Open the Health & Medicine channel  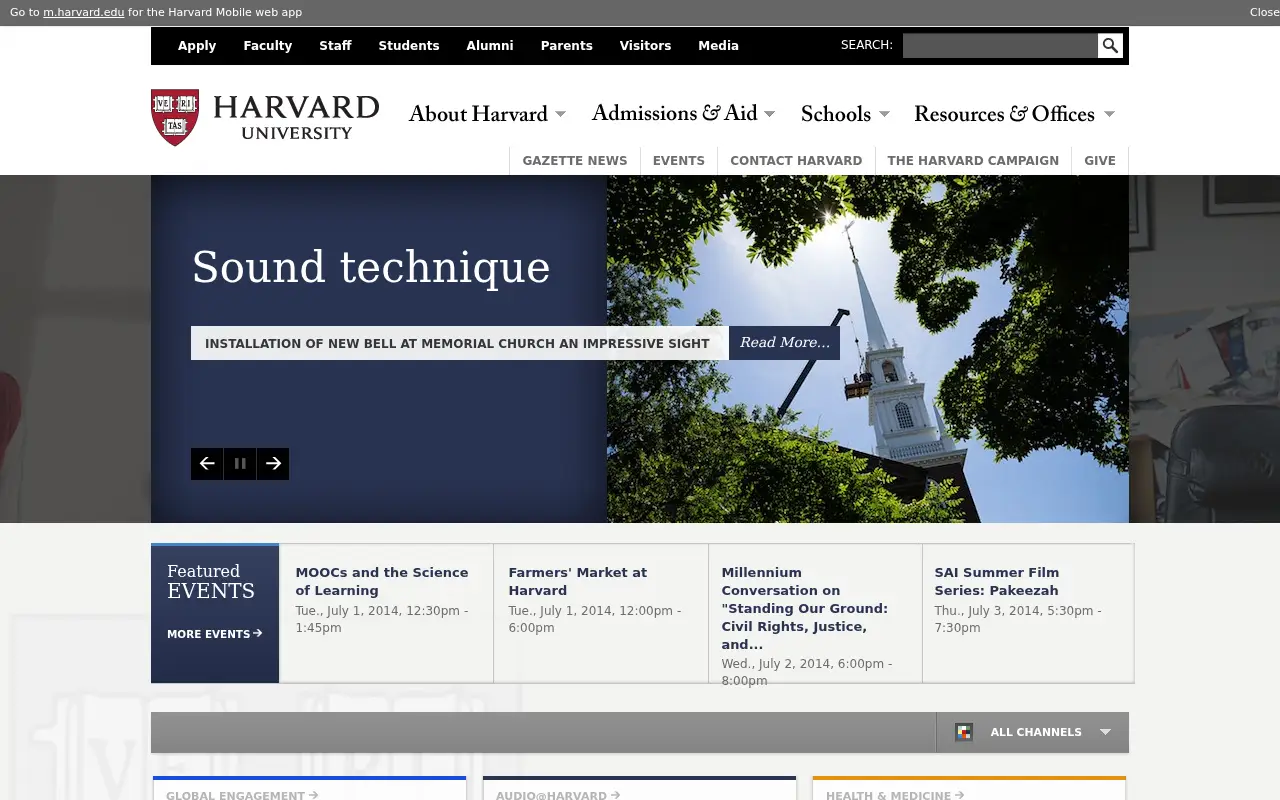click(895, 795)
